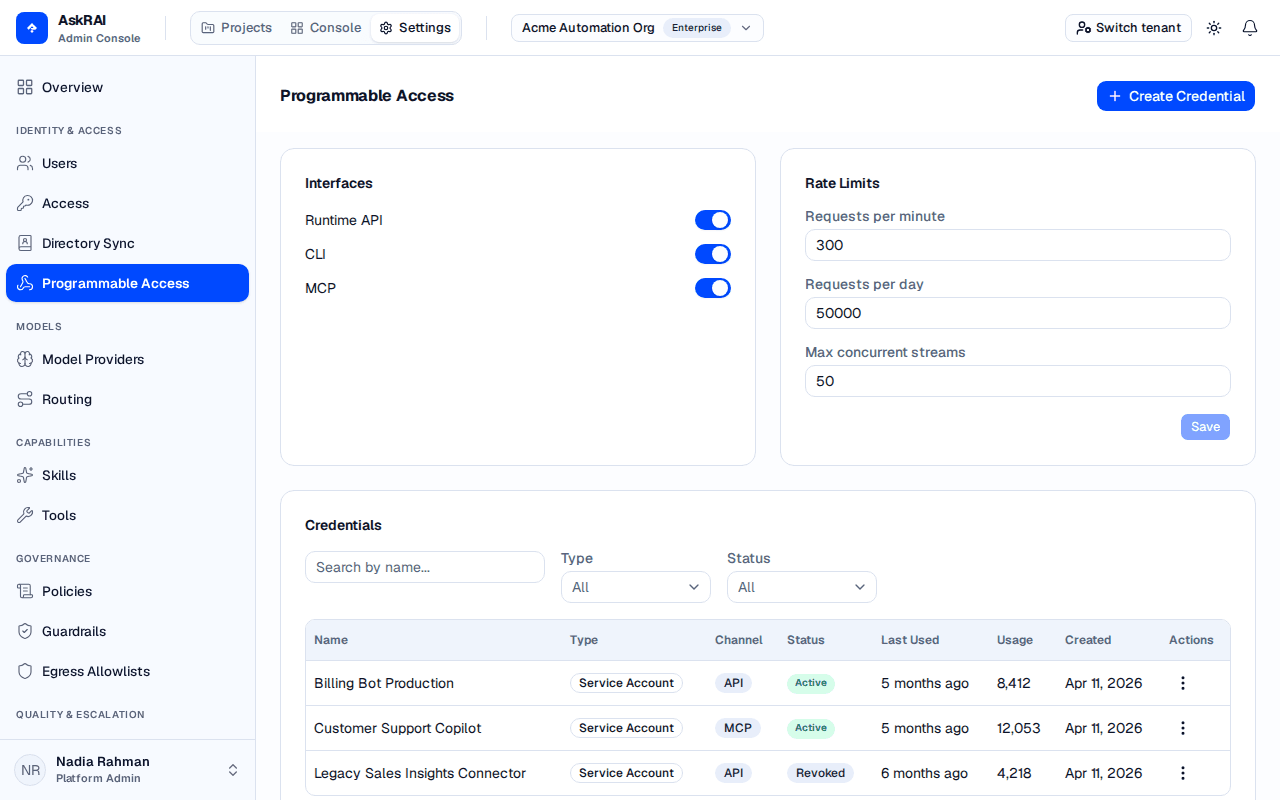Click the Skills sparkle icon
The height and width of the screenshot is (800, 1280).
[25, 475]
